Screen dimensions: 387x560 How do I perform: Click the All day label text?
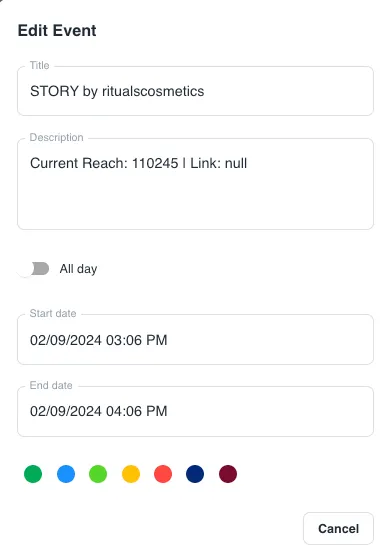tap(78, 269)
